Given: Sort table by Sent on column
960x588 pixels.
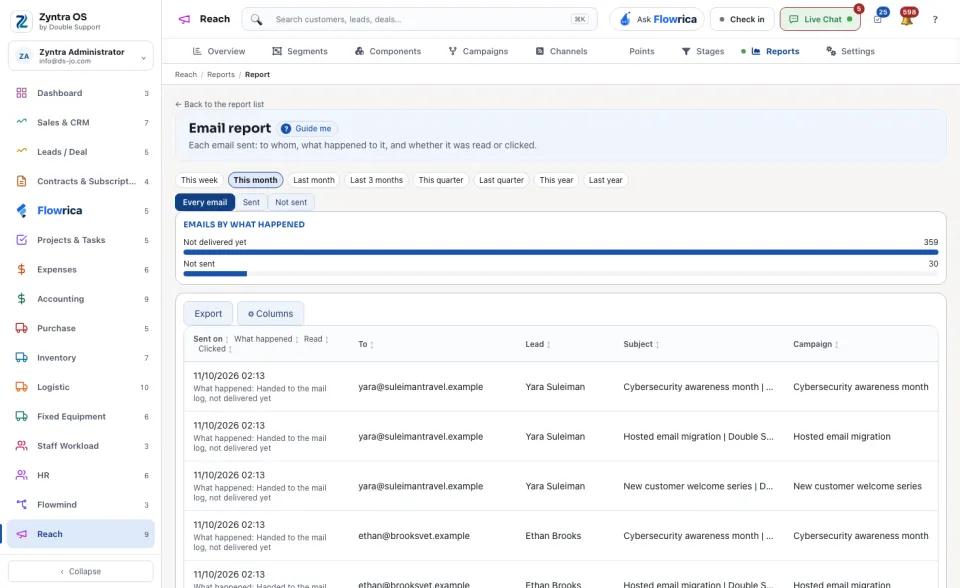Looking at the screenshot, I should click(211, 339).
